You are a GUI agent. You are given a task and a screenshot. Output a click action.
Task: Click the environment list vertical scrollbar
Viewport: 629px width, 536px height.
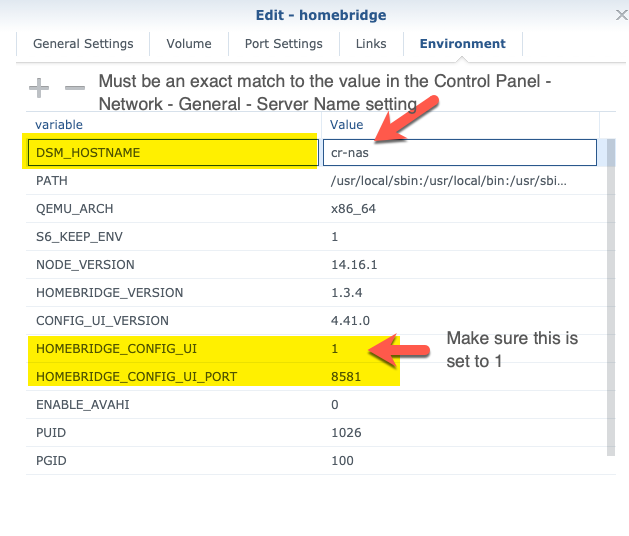[x=611, y=297]
